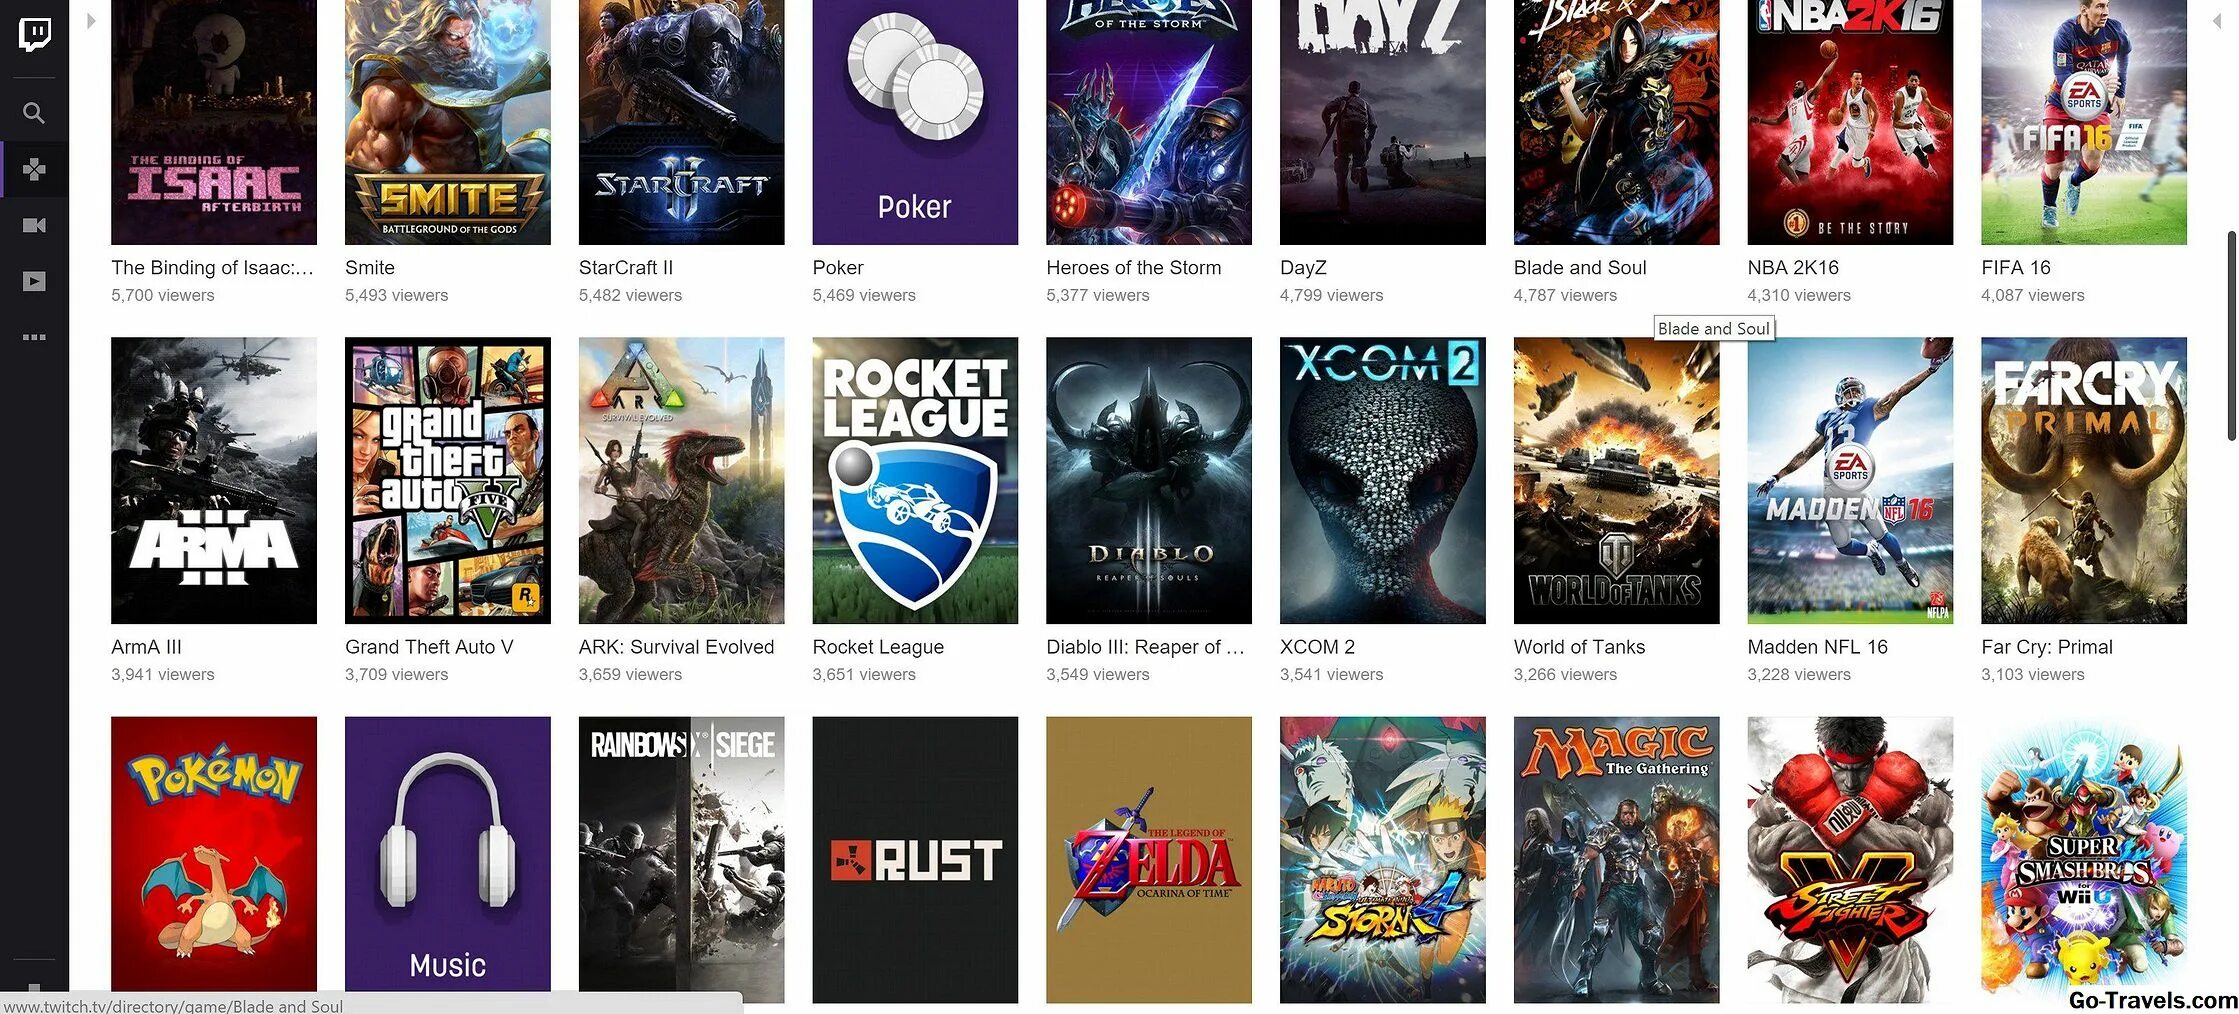Click the '5,700 viewers' text
This screenshot has width=2239, height=1014.
pos(163,295)
